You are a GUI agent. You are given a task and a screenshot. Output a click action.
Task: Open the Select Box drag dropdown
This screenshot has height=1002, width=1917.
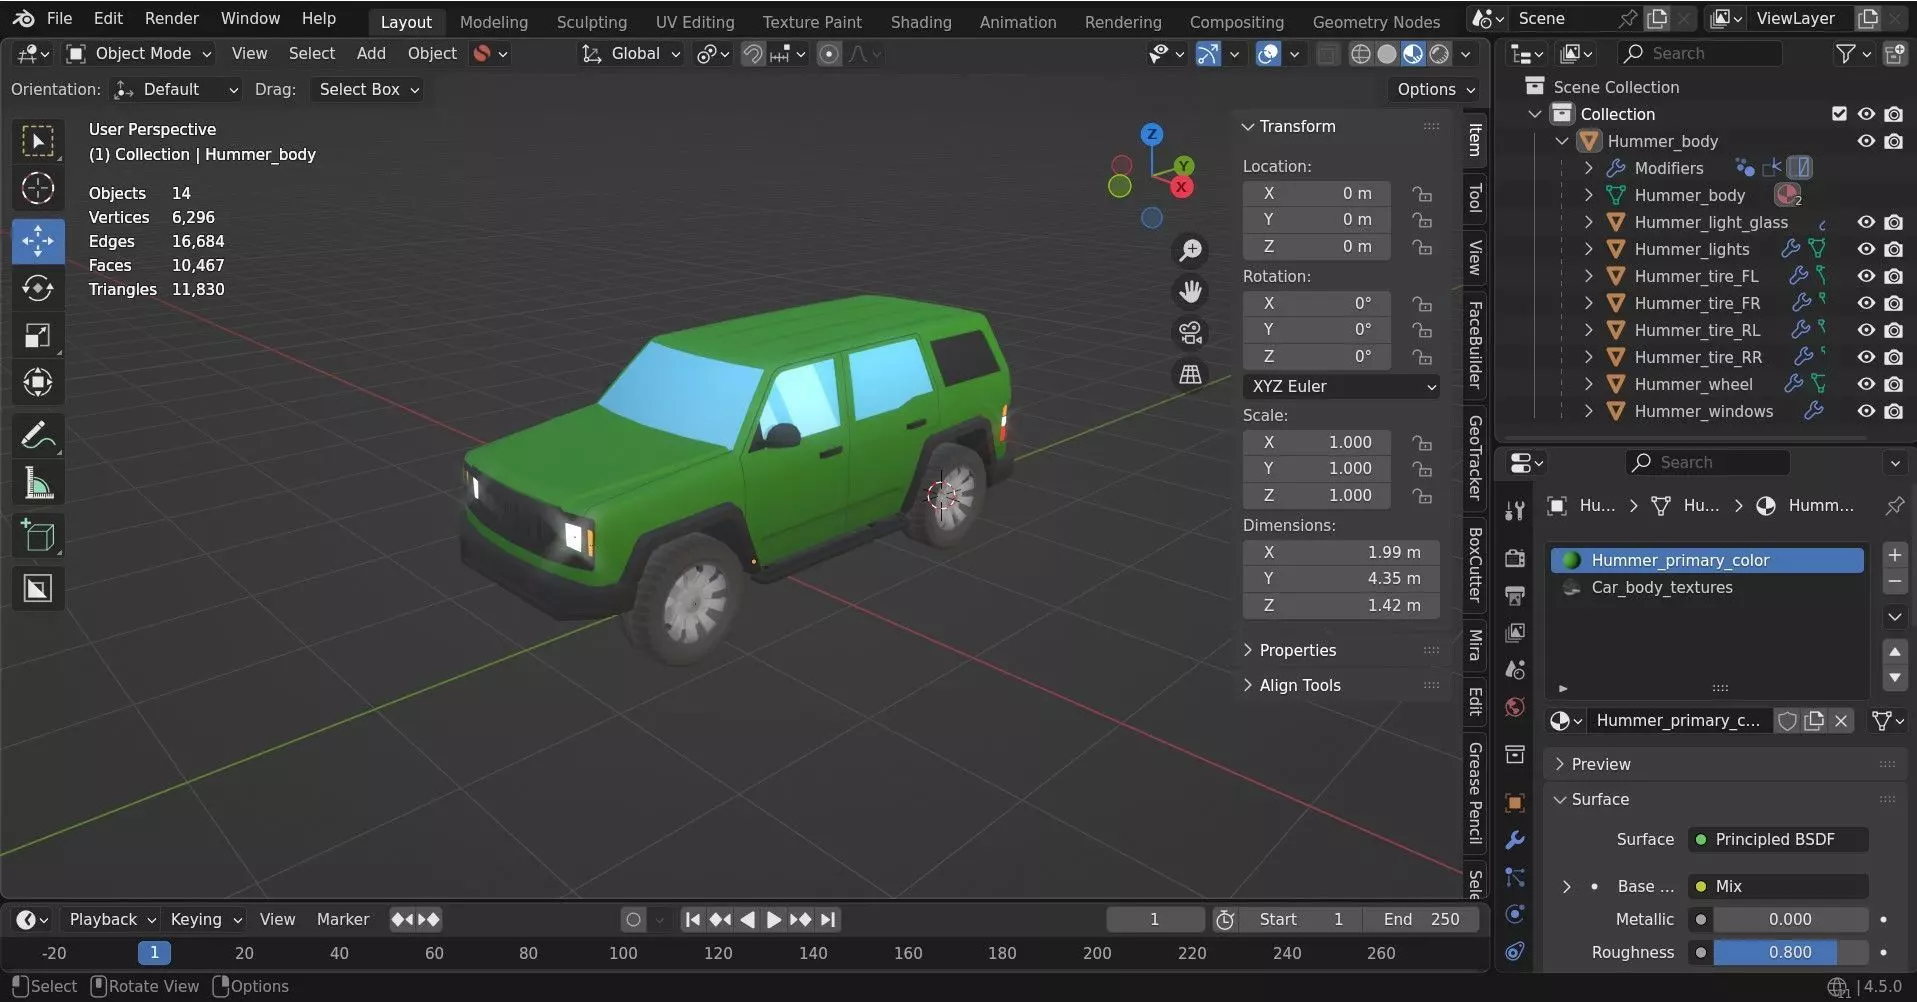pos(366,90)
